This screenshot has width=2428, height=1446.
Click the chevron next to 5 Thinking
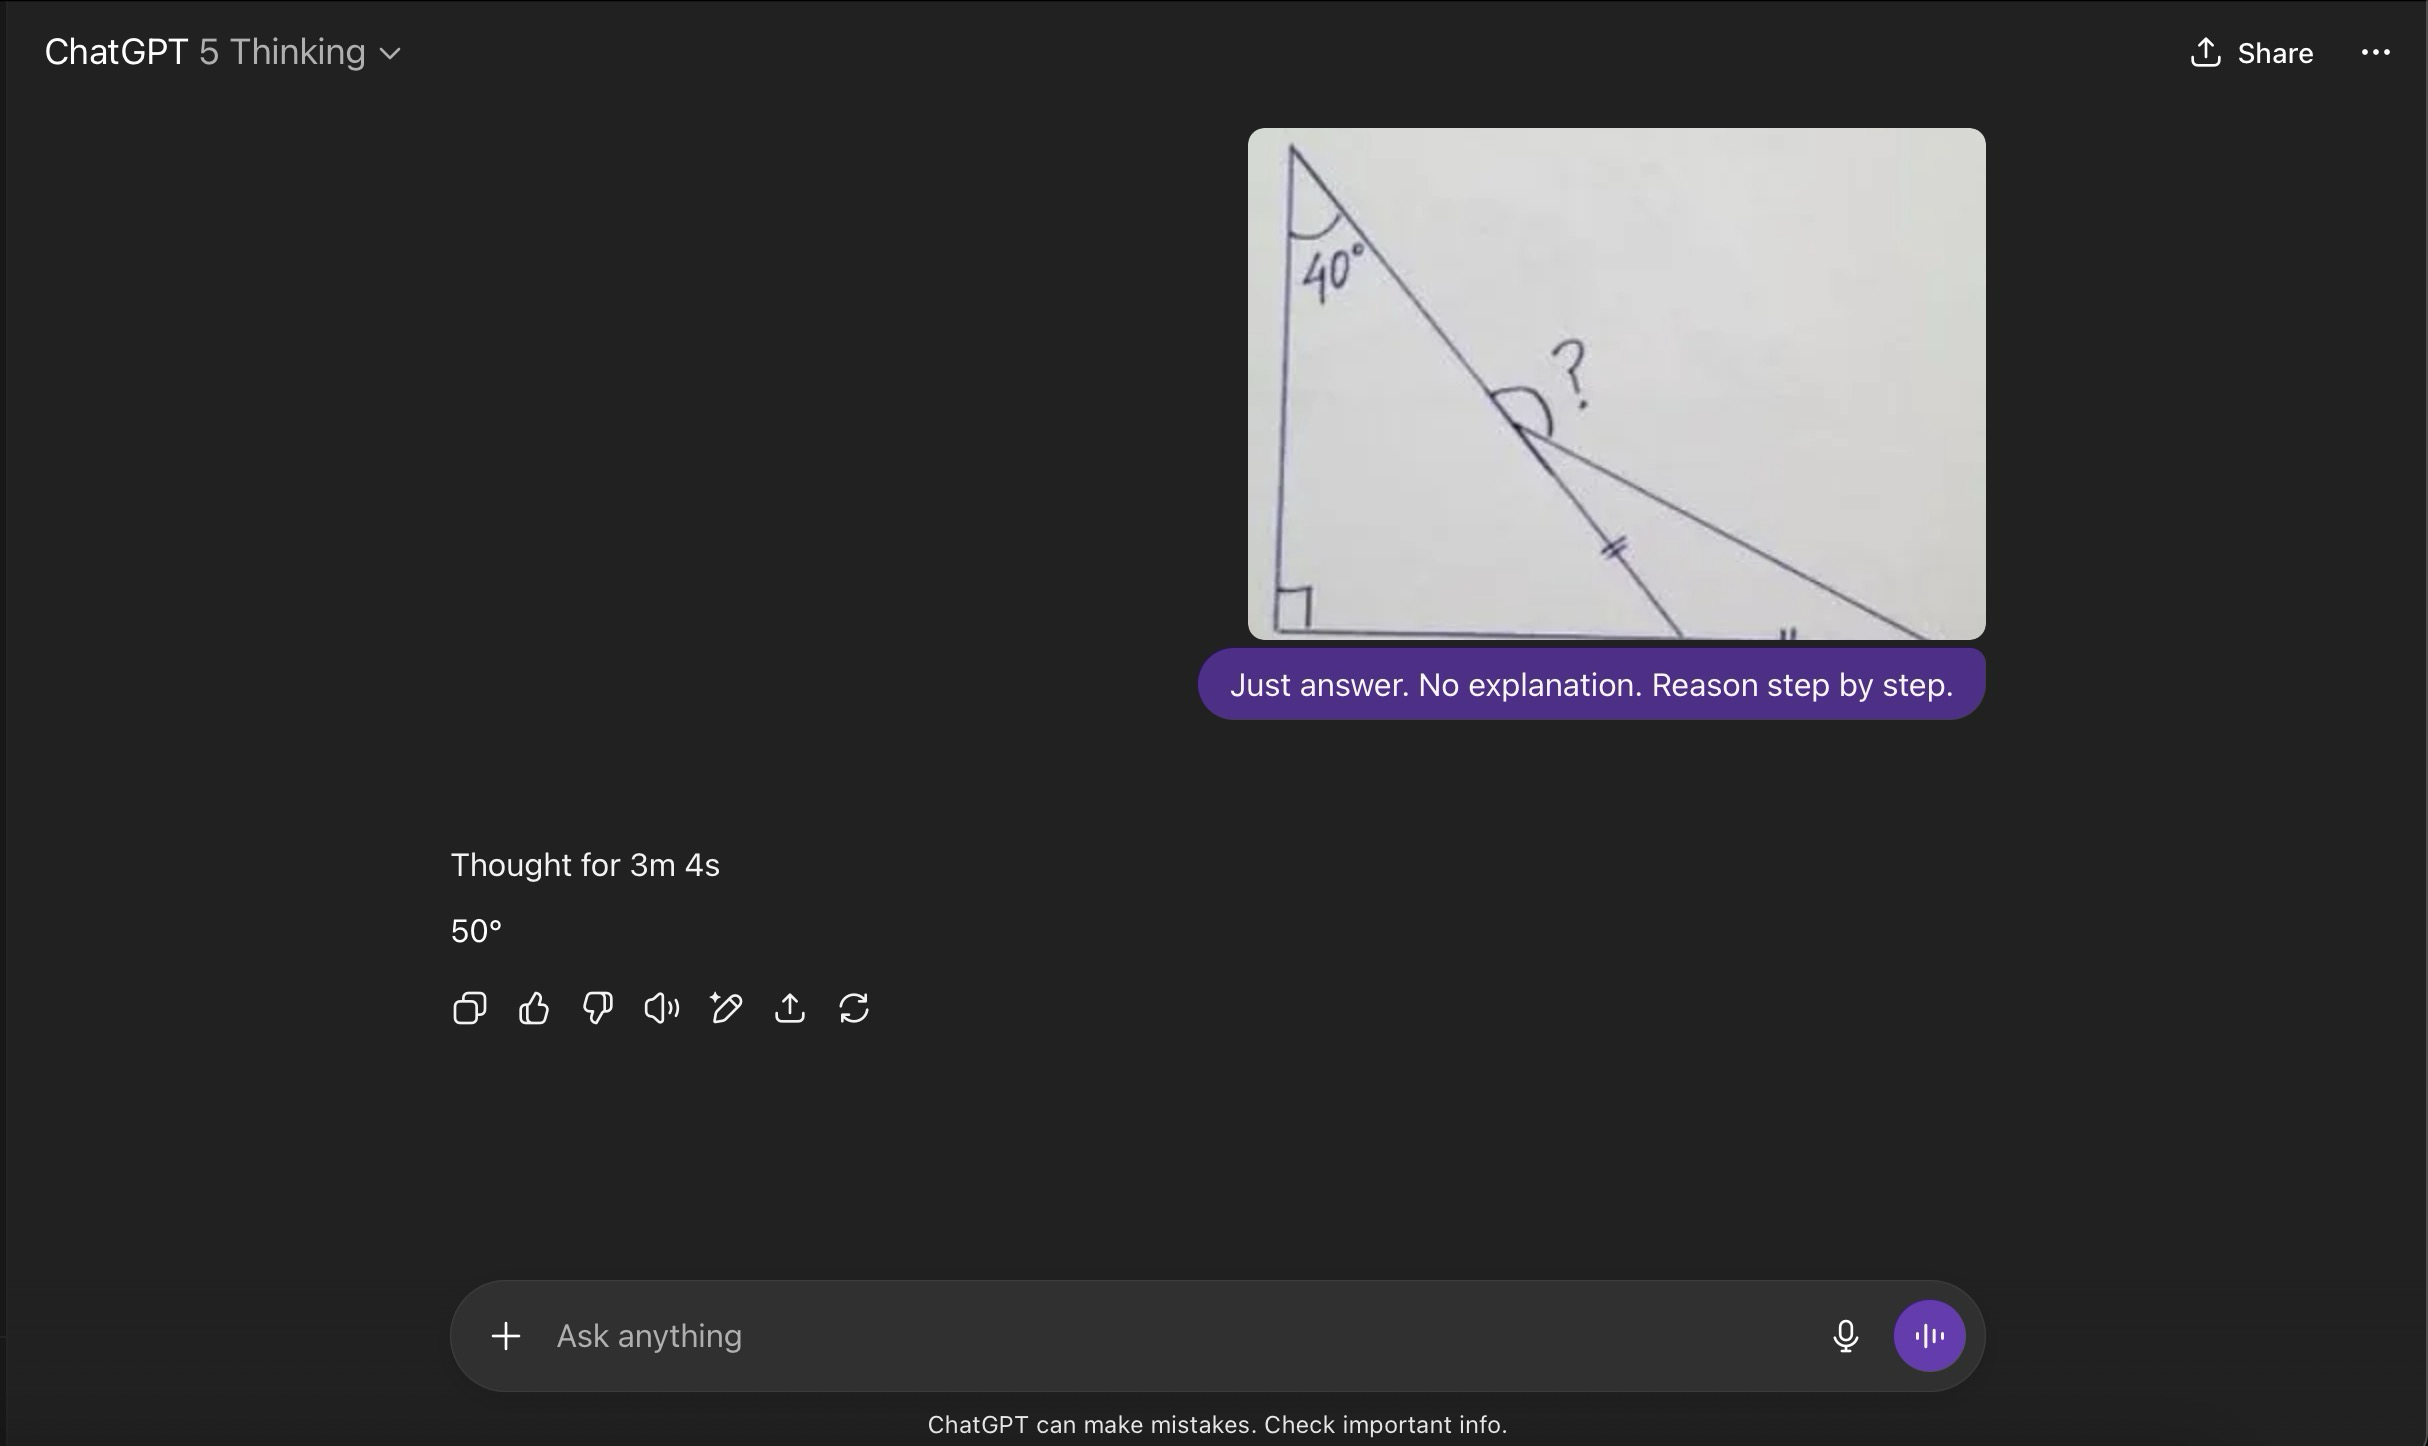point(391,54)
